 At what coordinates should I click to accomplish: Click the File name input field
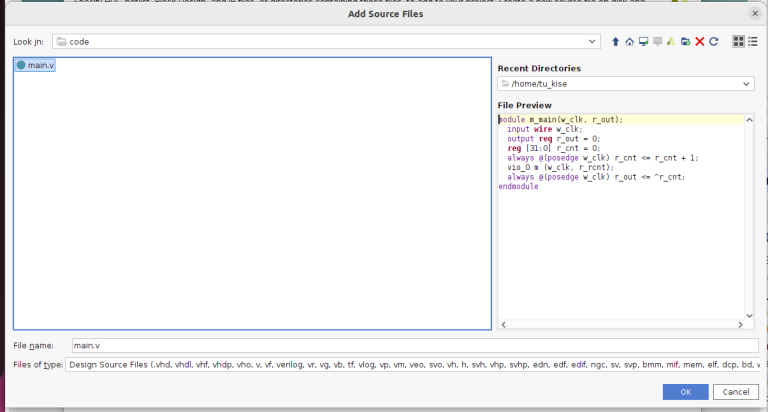click(x=410, y=345)
